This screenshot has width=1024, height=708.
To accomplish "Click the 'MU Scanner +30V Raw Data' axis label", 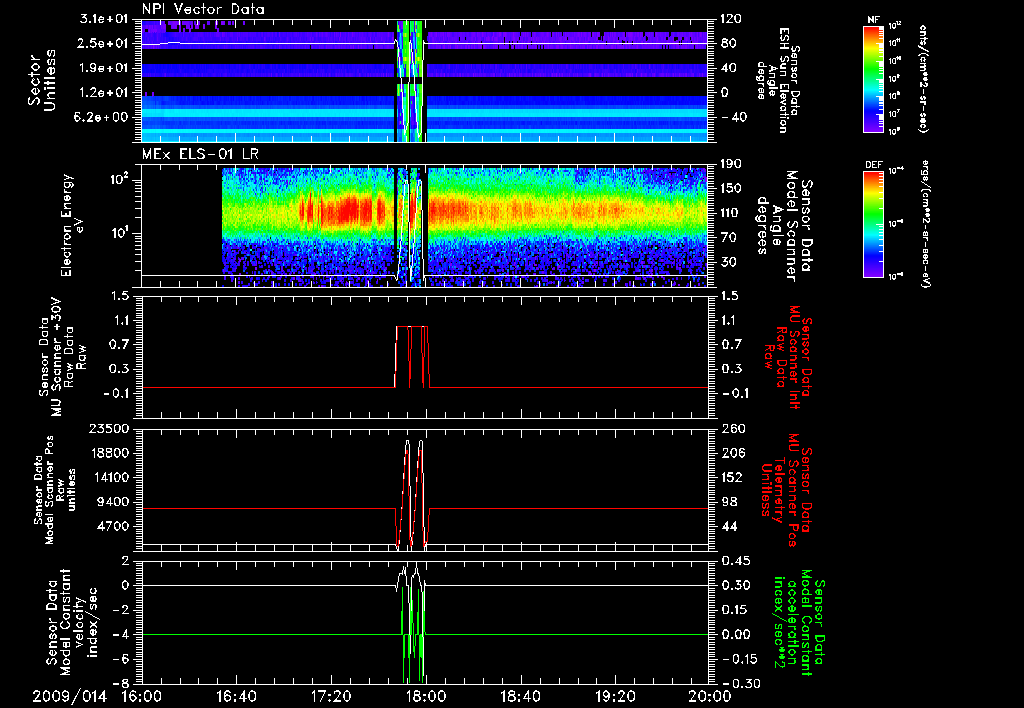I will (x=62, y=357).
